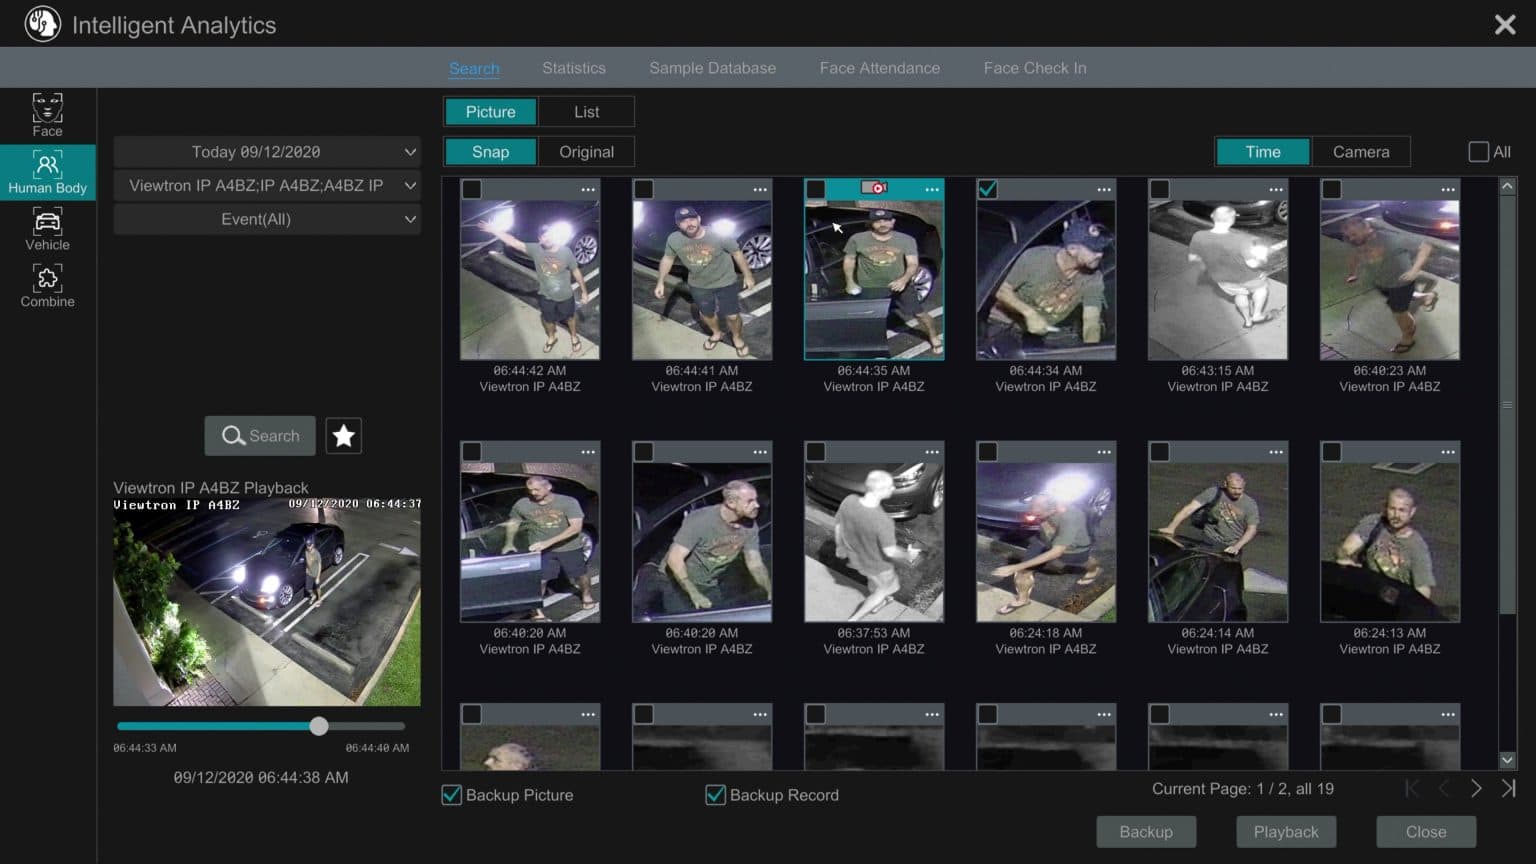Open the Viewtron IP A4BZ camera dropdown
This screenshot has width=1536, height=864.
(267, 185)
